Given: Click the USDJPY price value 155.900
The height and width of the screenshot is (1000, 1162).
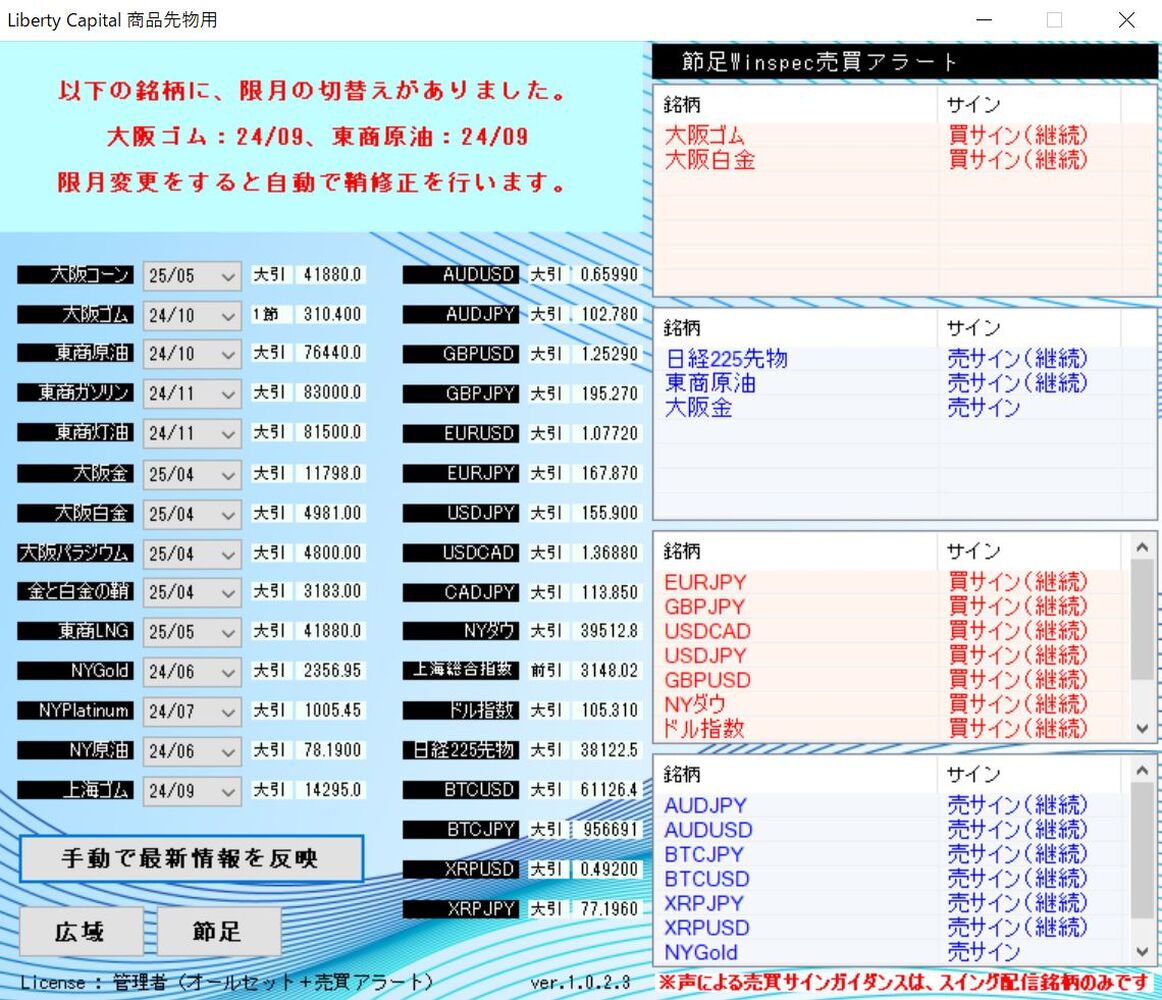Looking at the screenshot, I should pos(609,513).
